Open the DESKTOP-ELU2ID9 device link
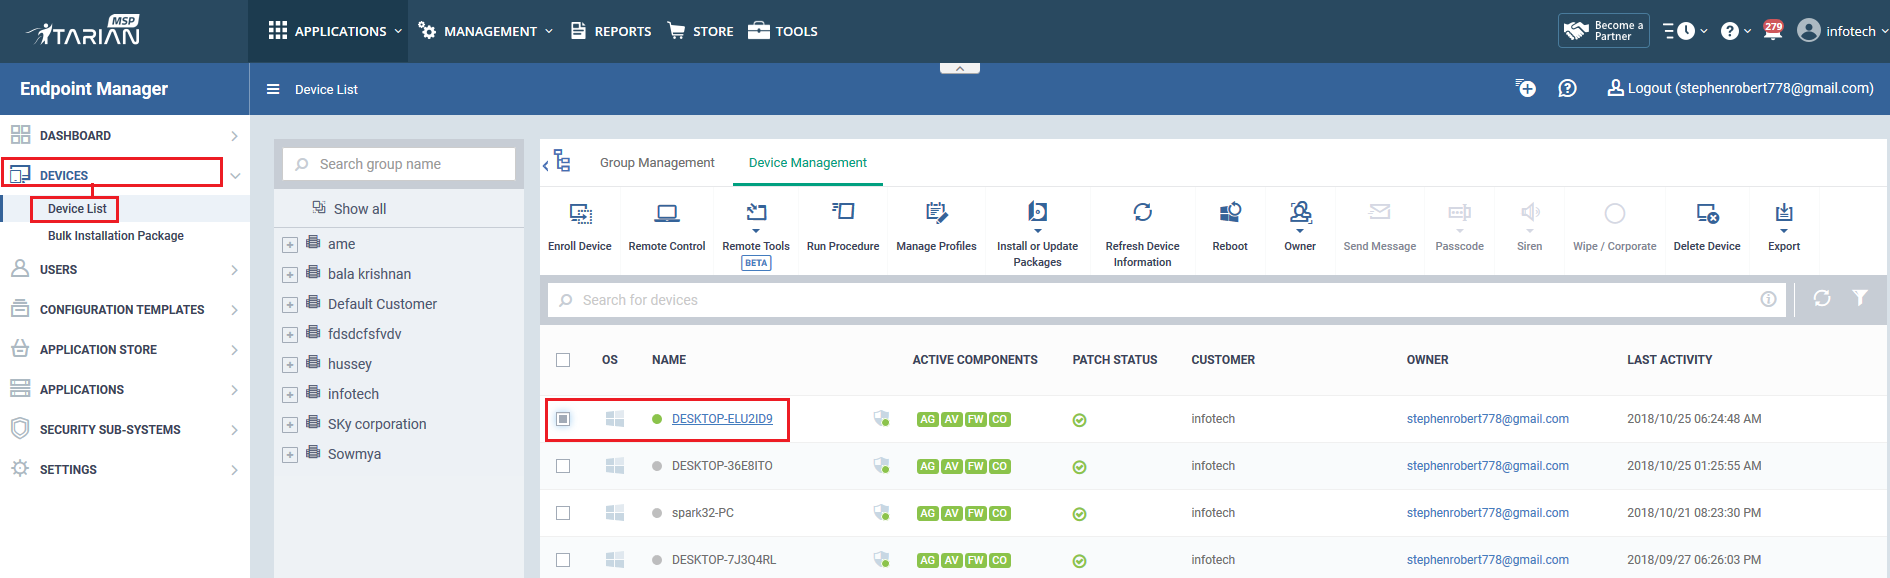The width and height of the screenshot is (1890, 578). point(722,419)
